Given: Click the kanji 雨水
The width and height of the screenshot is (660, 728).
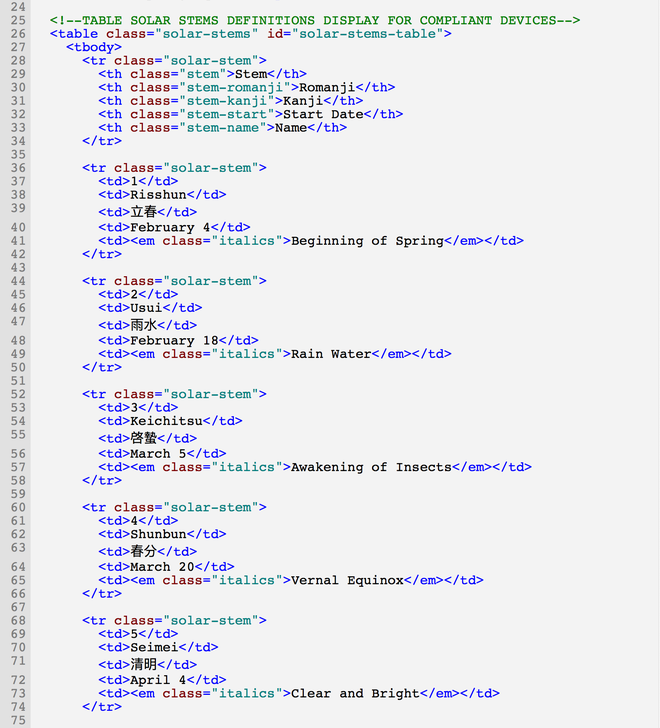Looking at the screenshot, I should click(143, 325).
